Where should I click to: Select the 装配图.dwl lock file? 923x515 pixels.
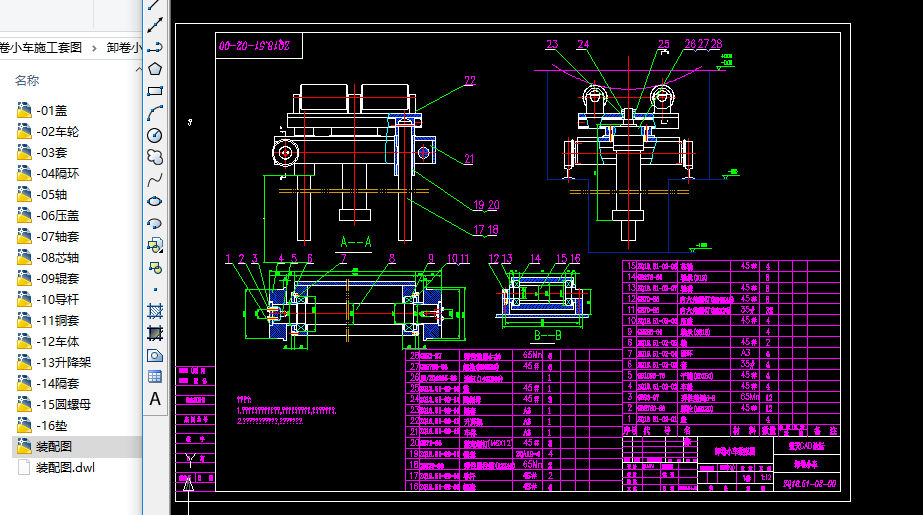65,467
